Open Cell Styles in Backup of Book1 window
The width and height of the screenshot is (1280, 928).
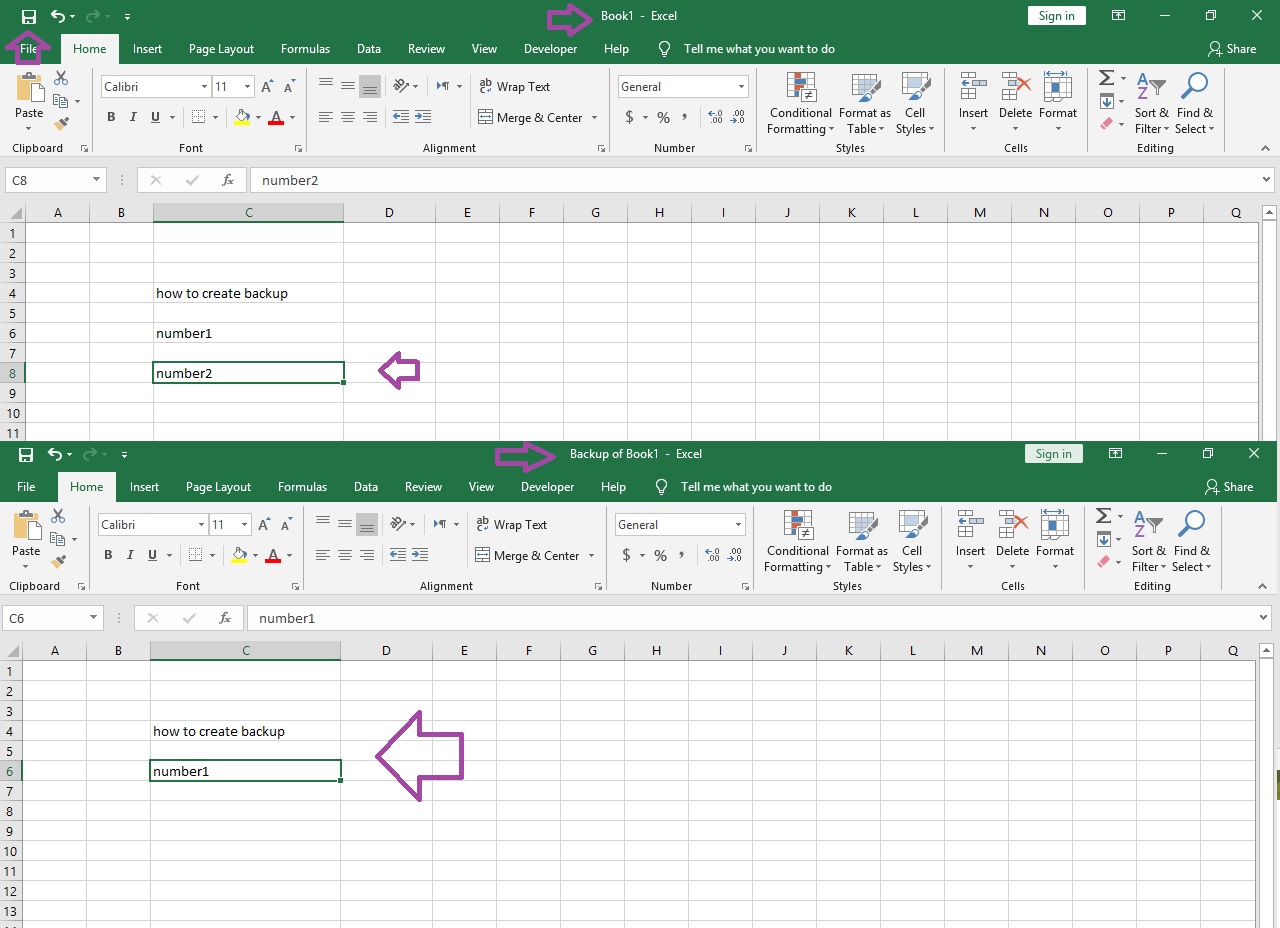913,541
